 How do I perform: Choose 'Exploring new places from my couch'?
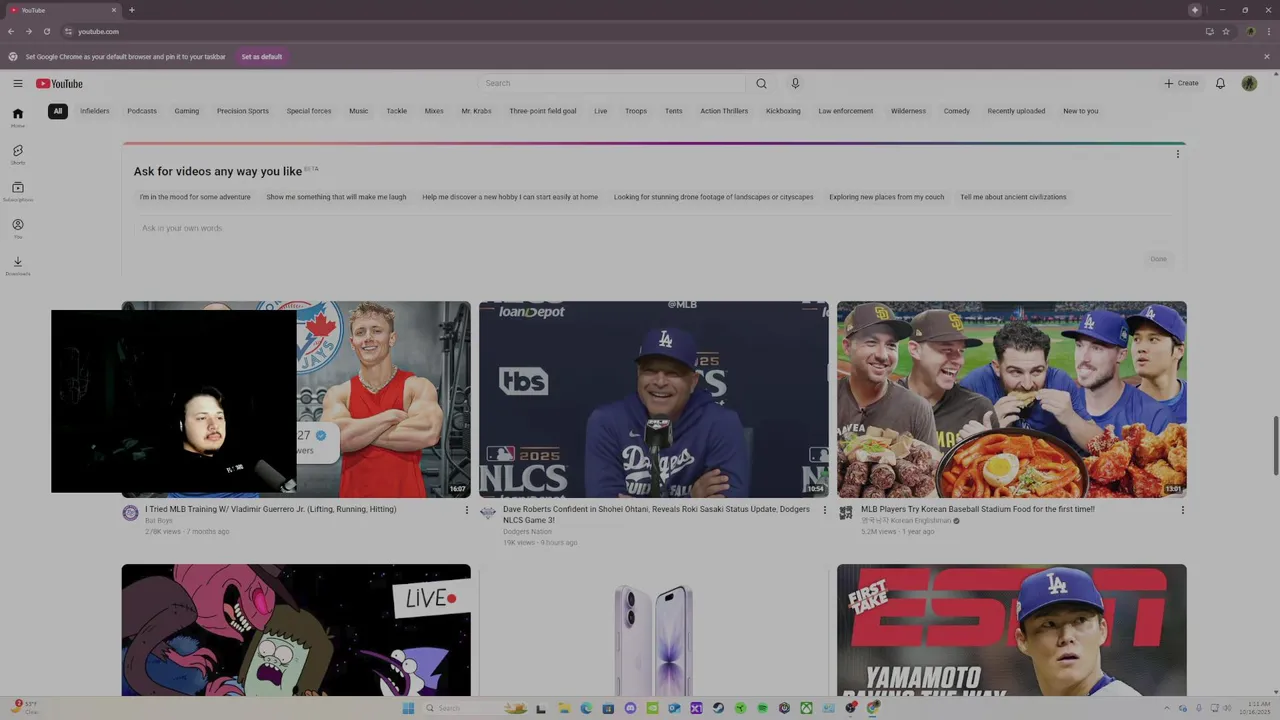[886, 197]
